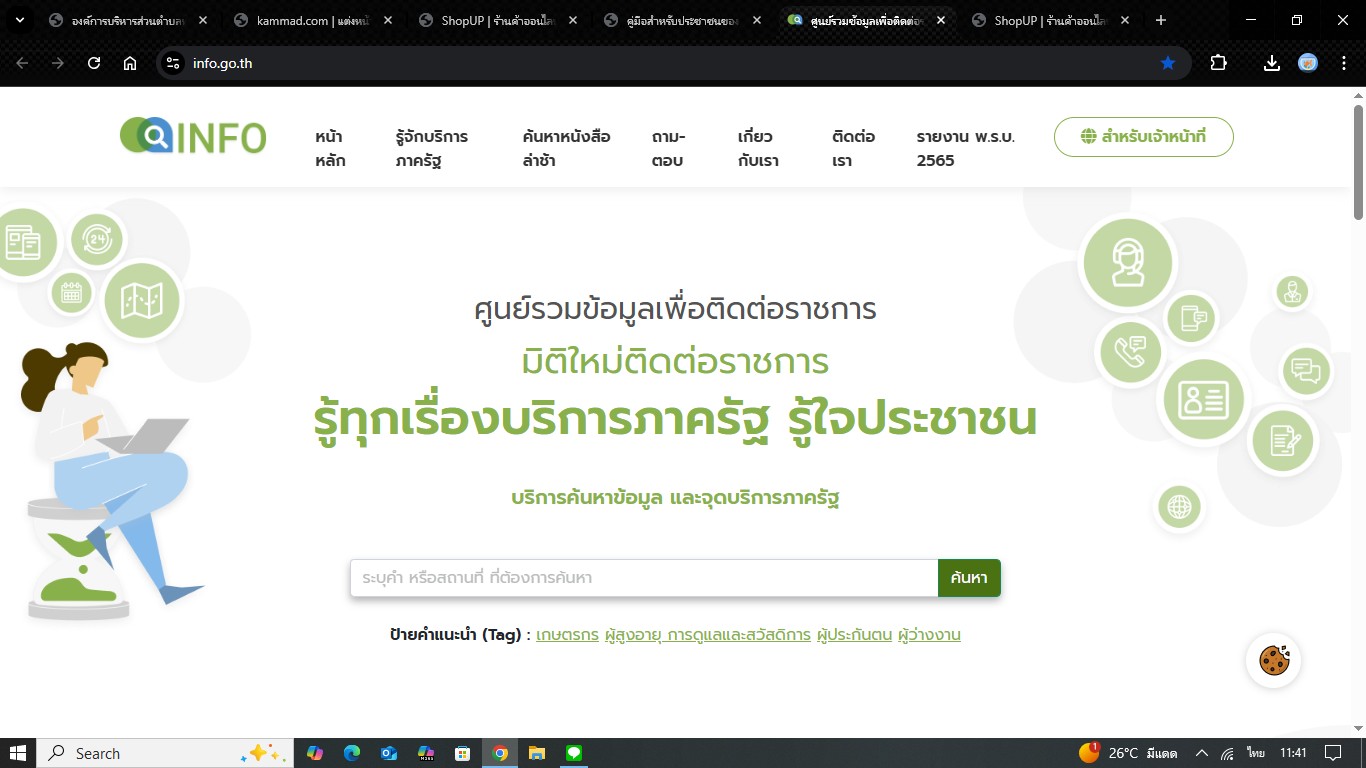Click the search keyword input field
Image resolution: width=1366 pixels, height=768 pixels.
643,578
